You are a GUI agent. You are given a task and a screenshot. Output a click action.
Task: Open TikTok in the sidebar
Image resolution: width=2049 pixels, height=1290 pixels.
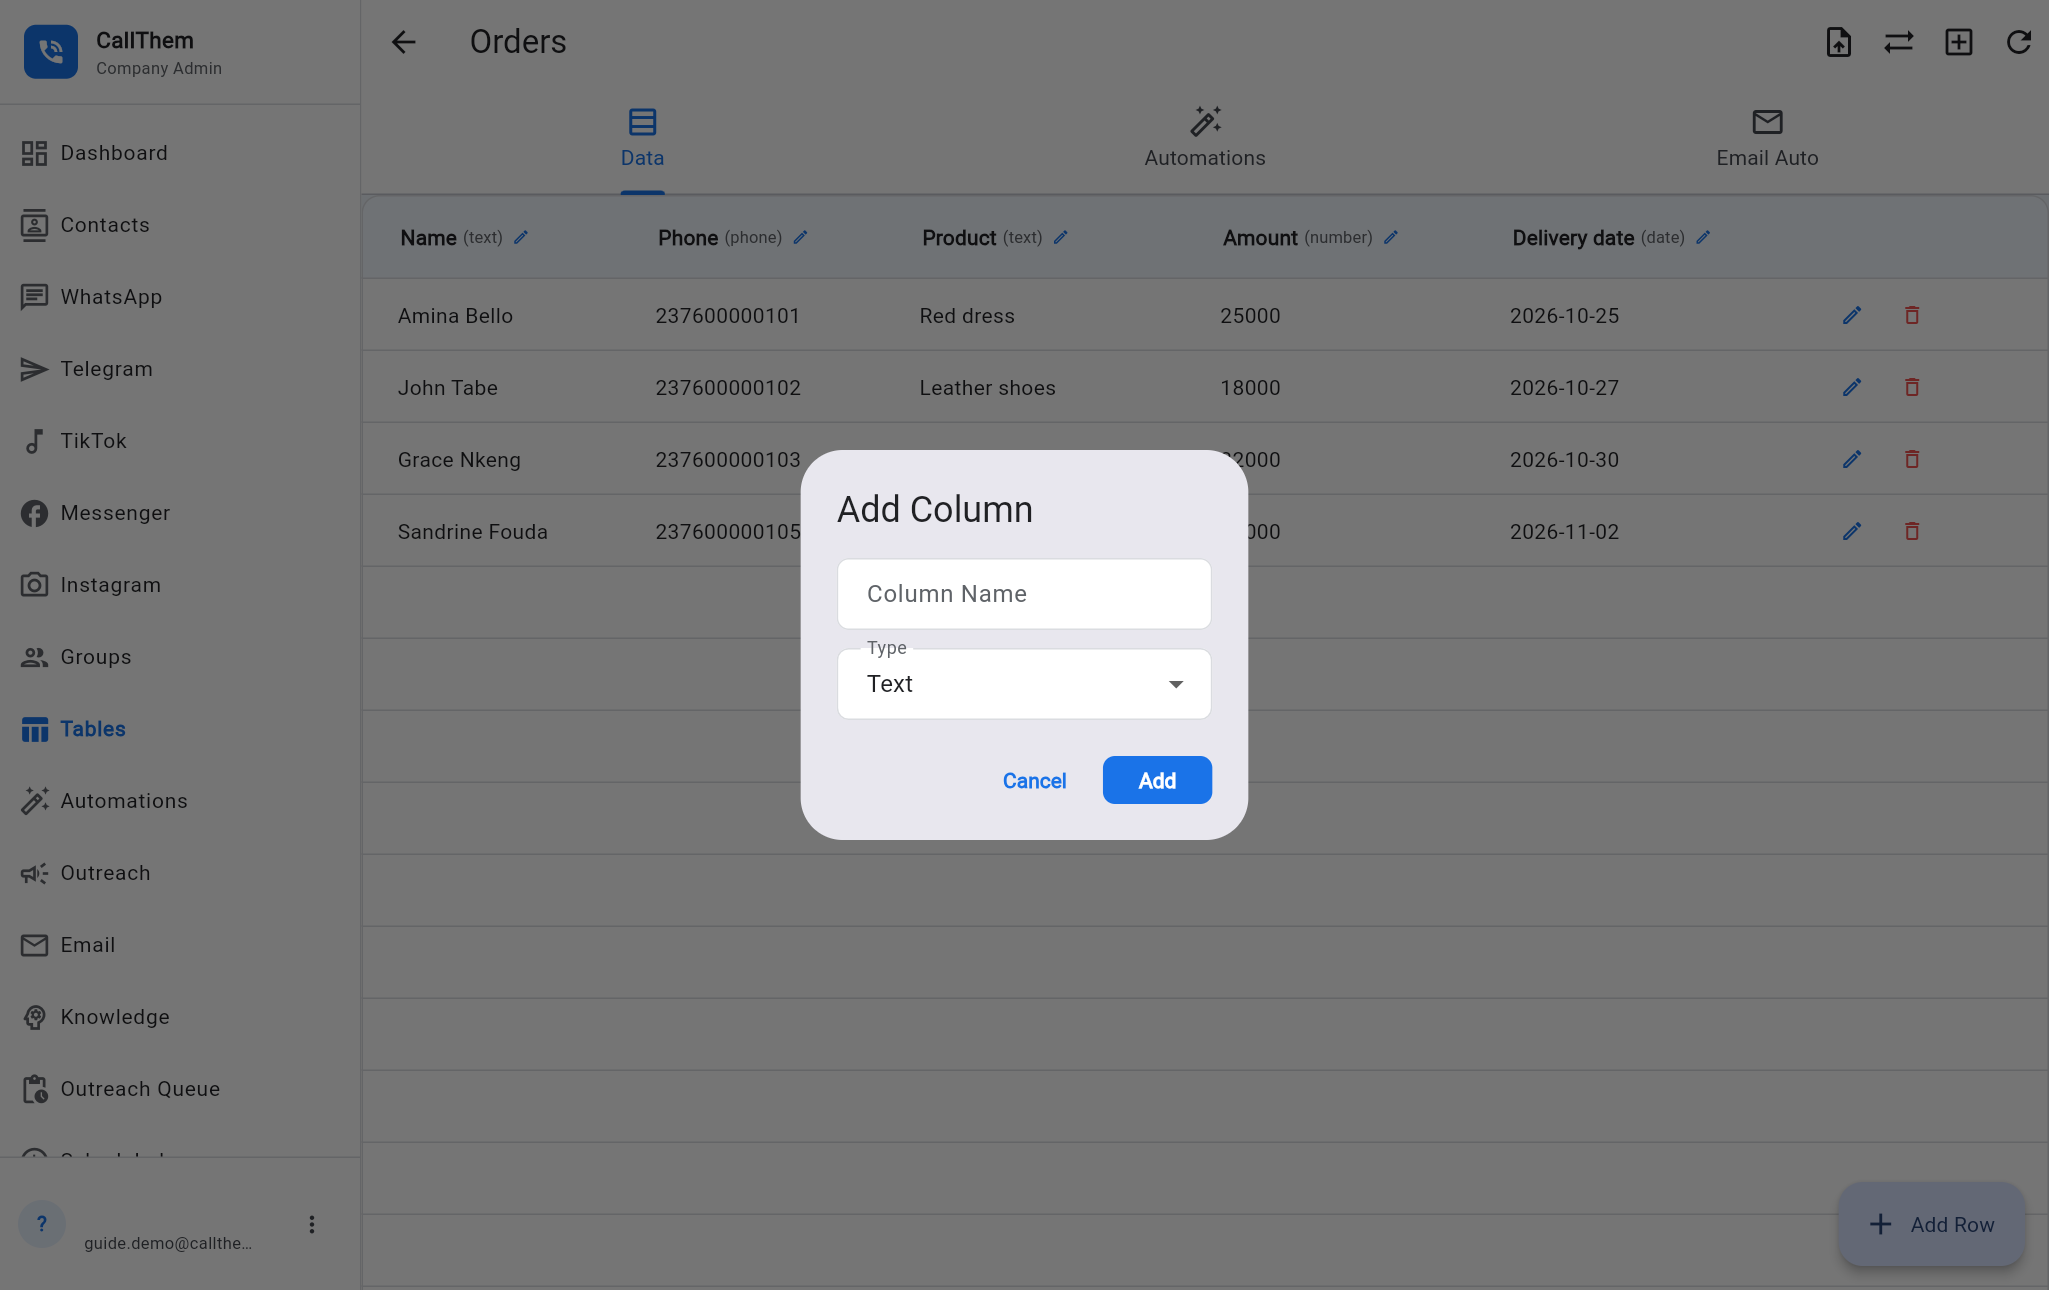tap(180, 441)
